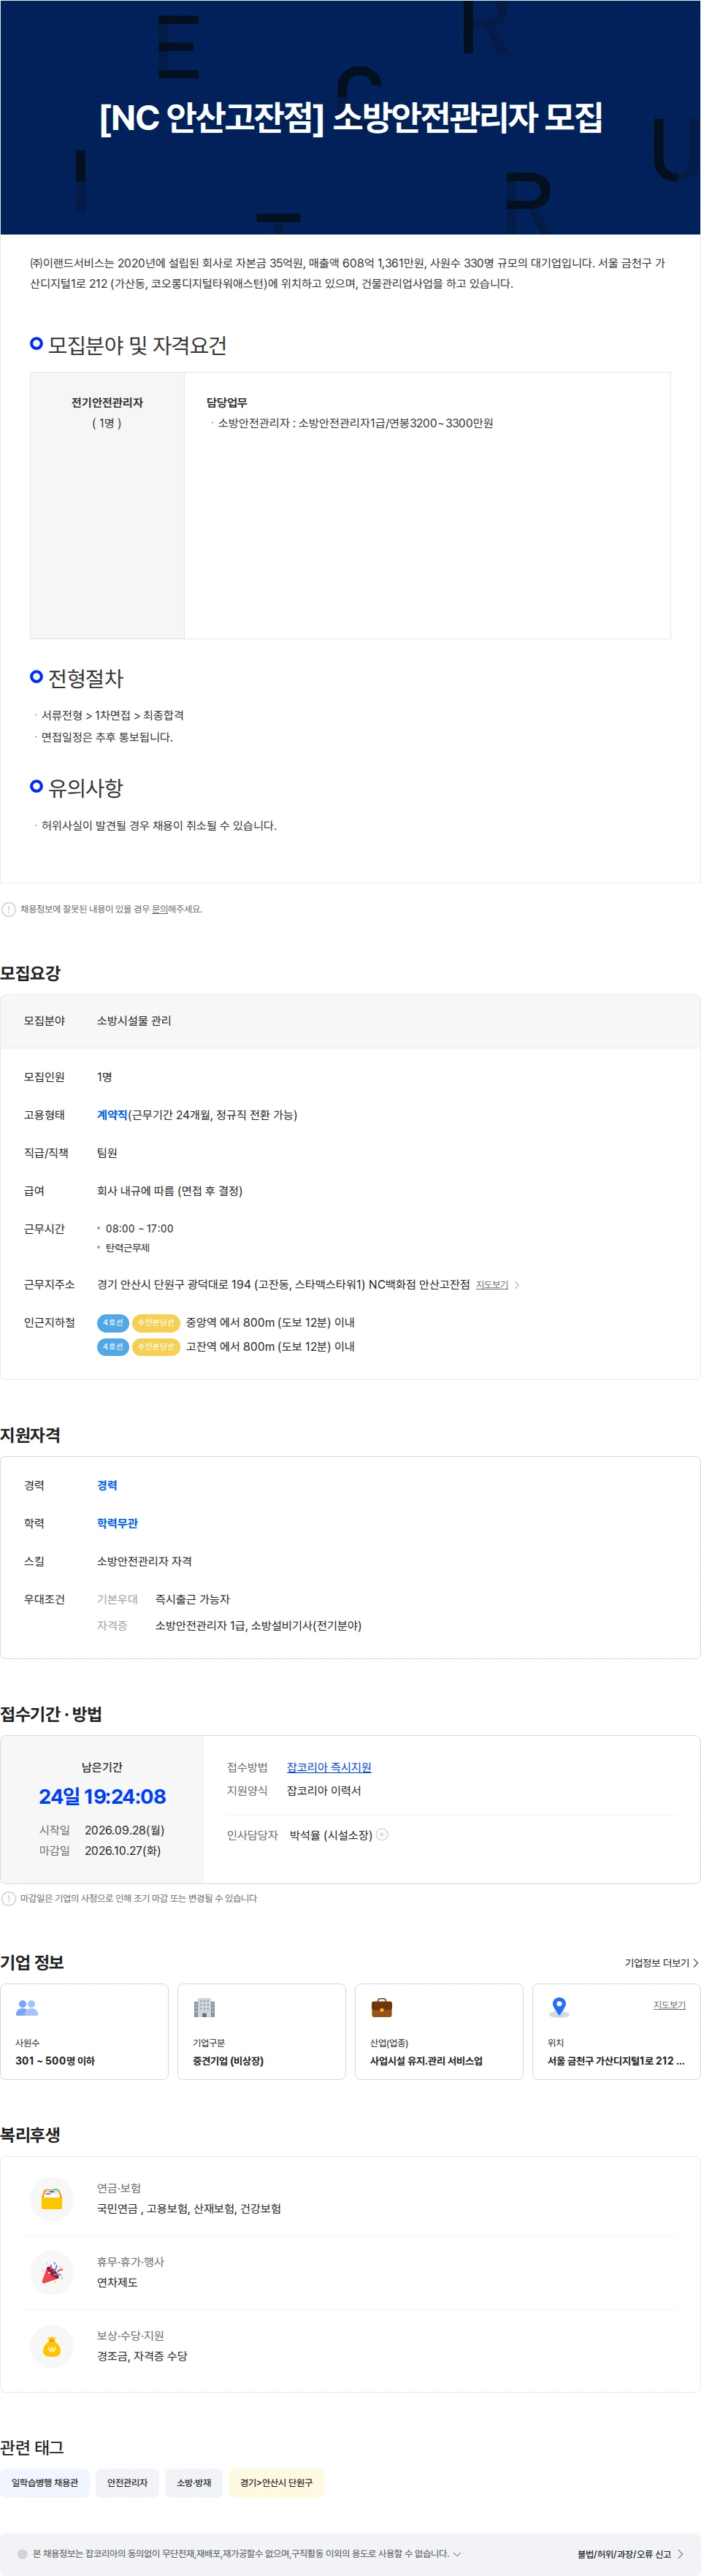Click chevron arrow after 근무지주소 지도보기

[517, 1285]
